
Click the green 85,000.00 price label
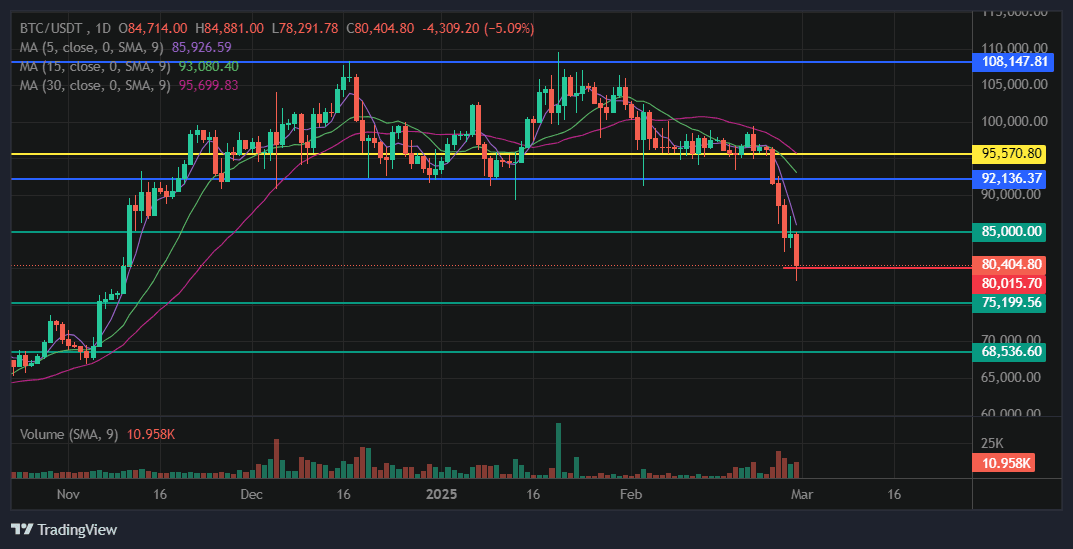pyautogui.click(x=1009, y=232)
